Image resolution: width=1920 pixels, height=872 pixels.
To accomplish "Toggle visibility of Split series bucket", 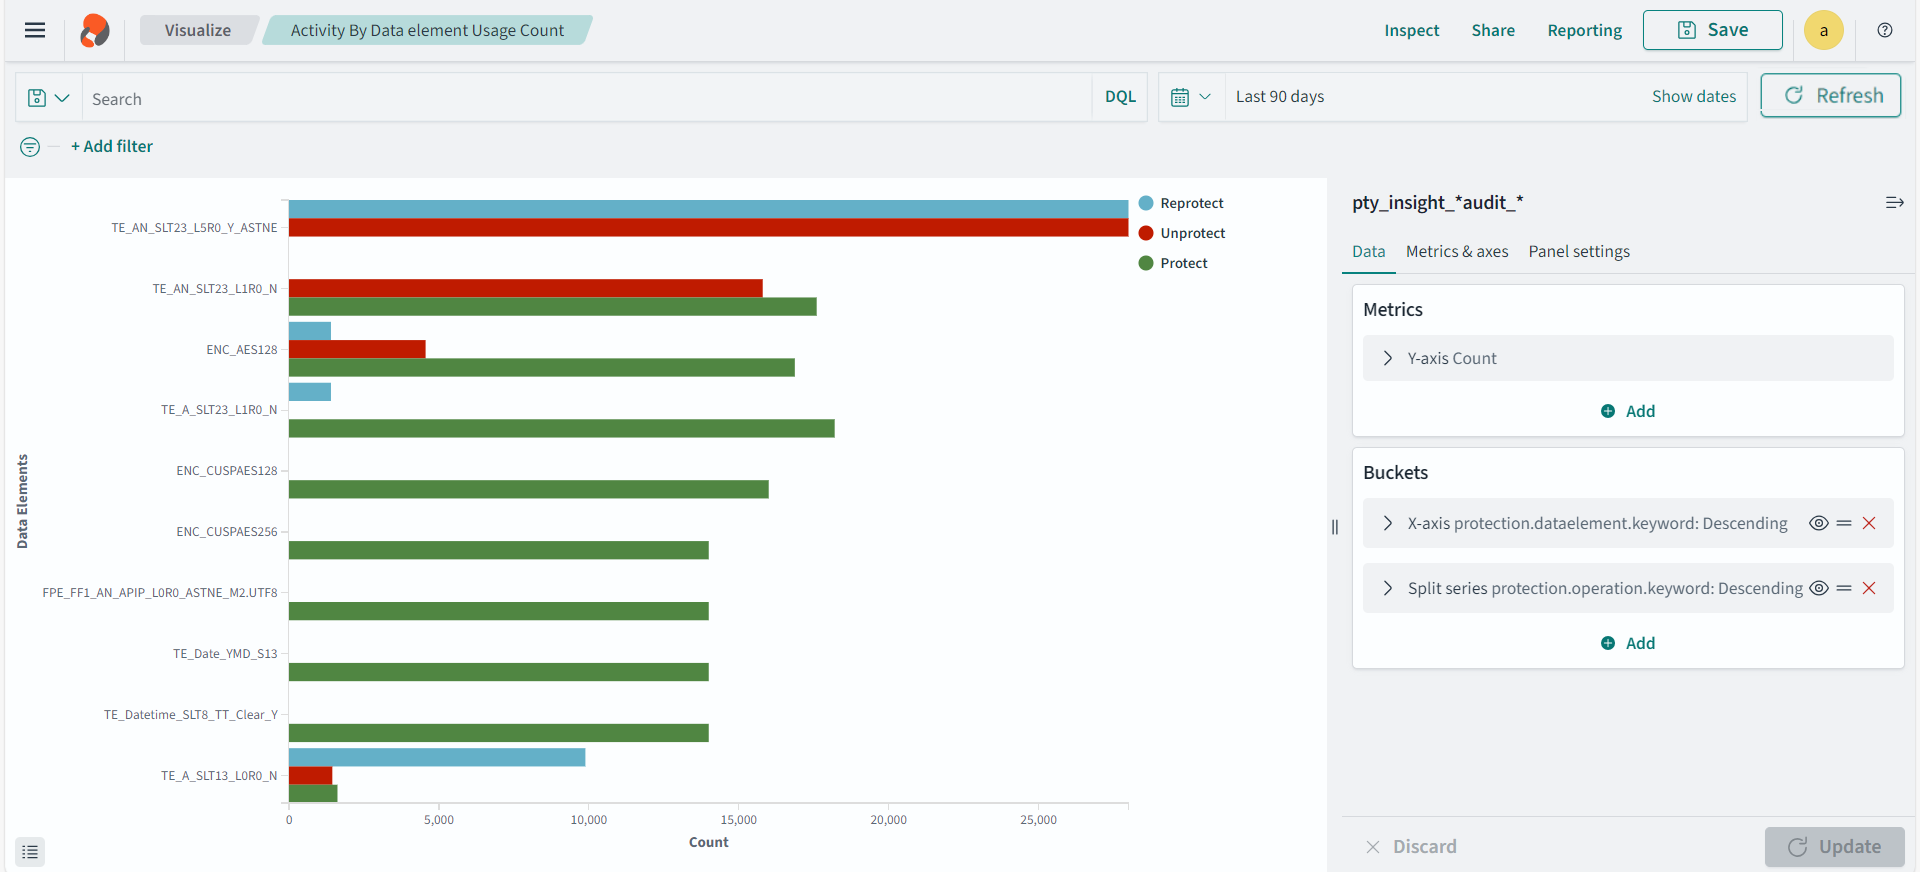I will coord(1819,588).
